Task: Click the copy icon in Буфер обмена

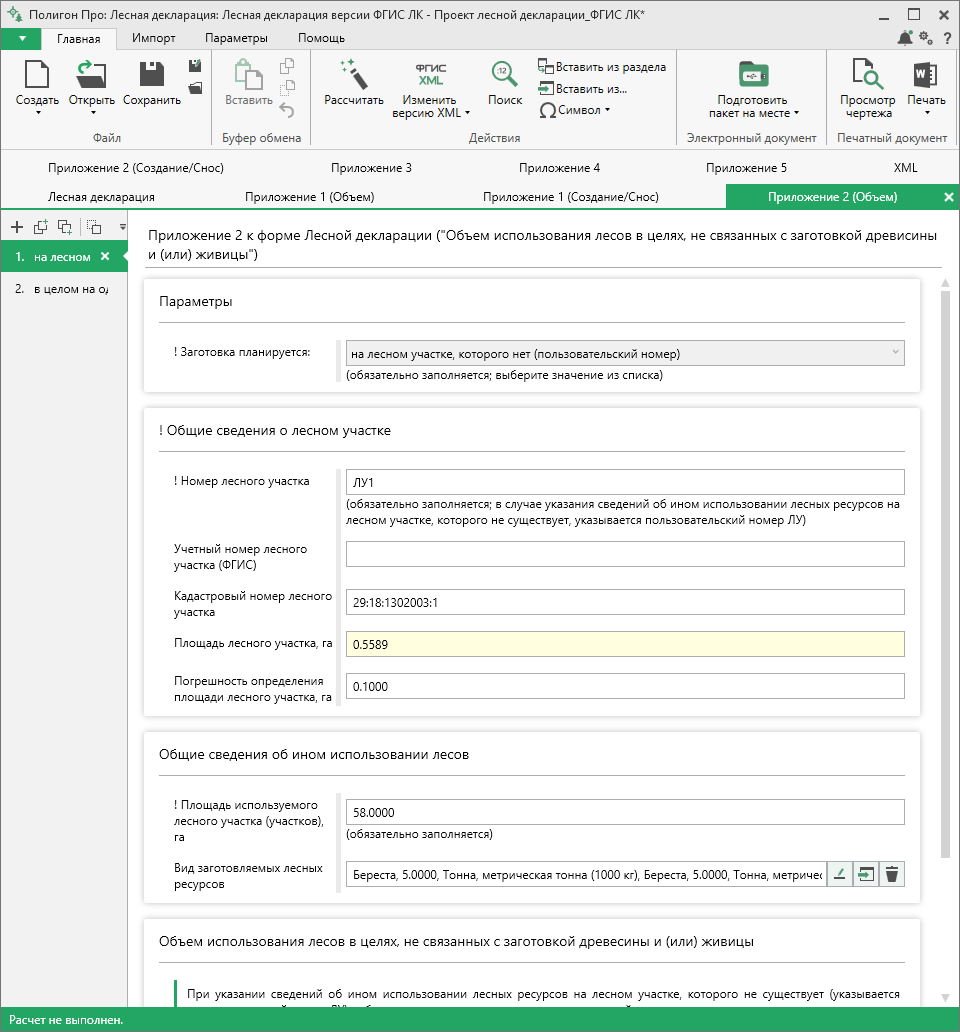Action: tap(287, 66)
